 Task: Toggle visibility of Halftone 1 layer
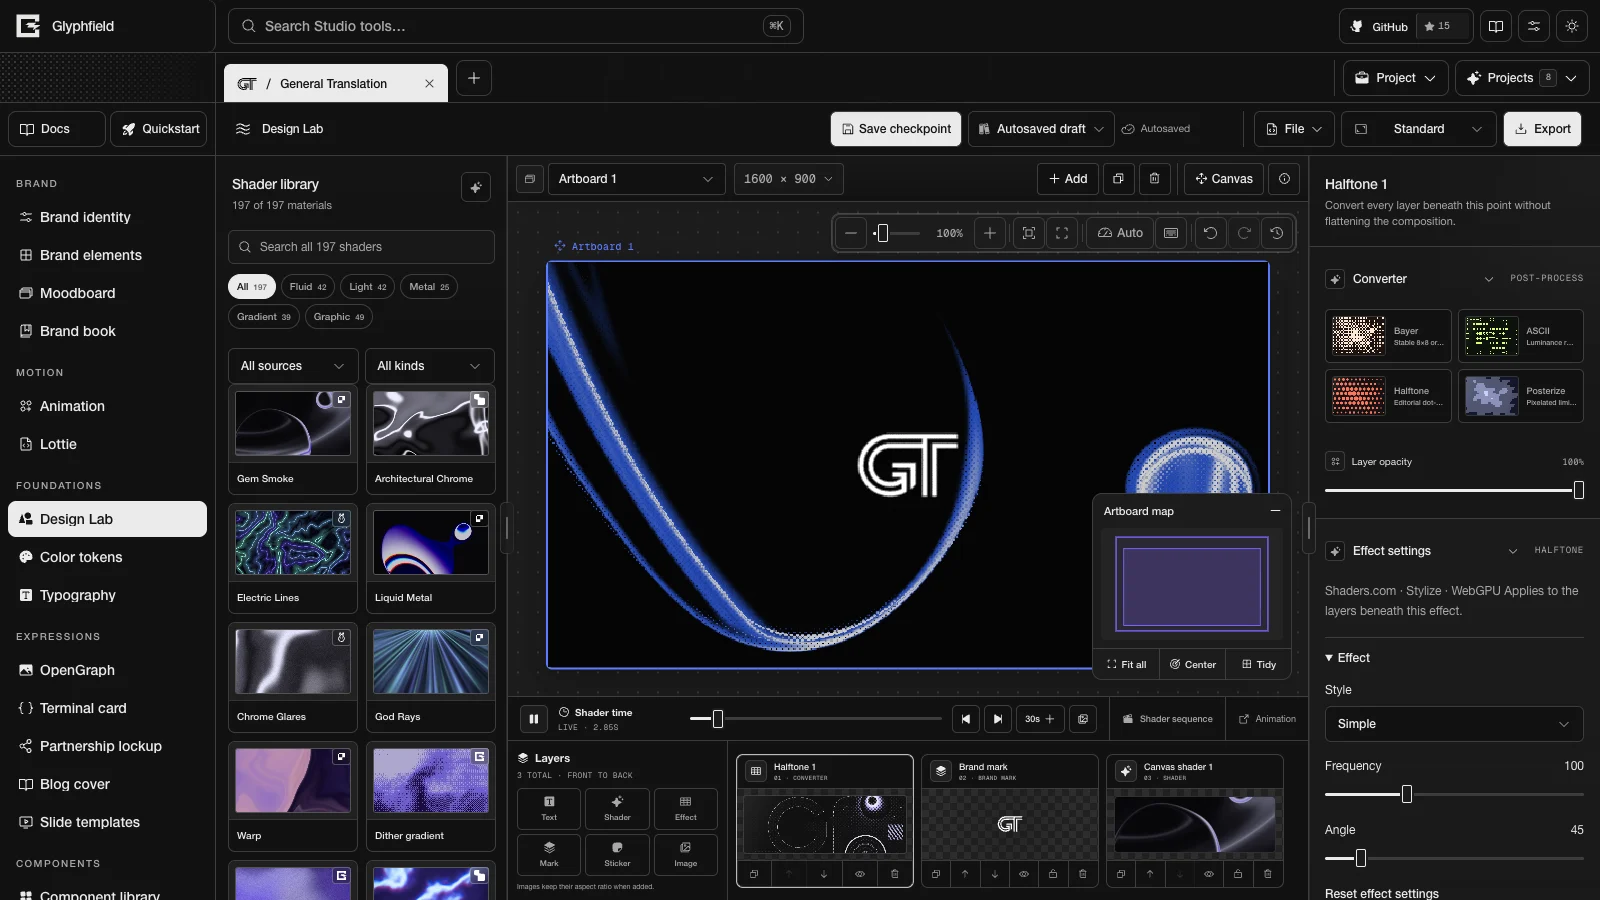tap(859, 874)
